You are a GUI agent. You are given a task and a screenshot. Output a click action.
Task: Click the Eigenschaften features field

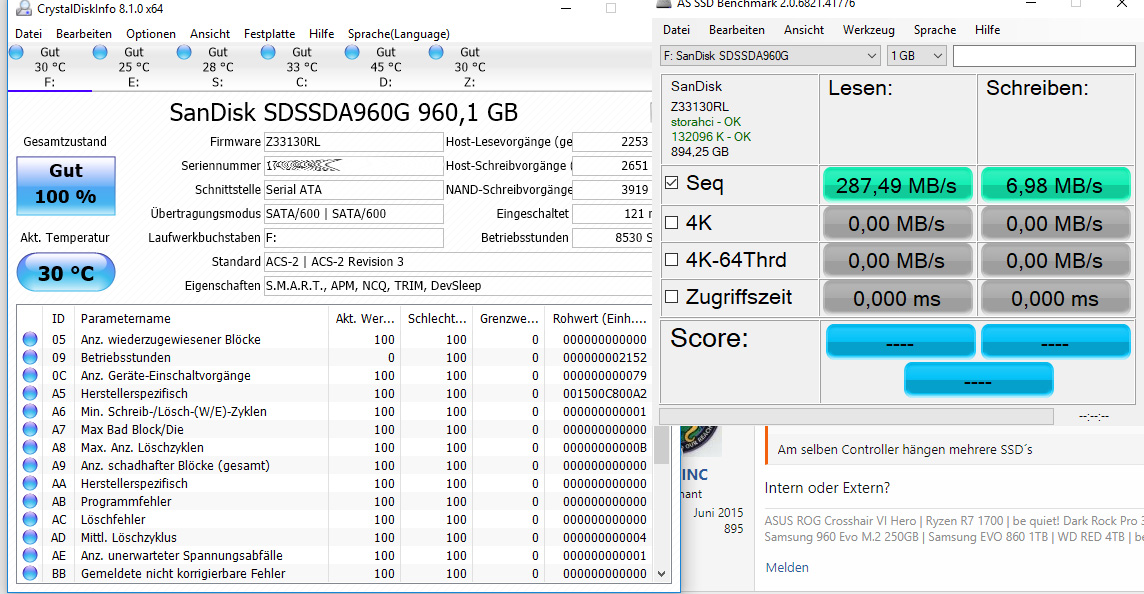[x=457, y=285]
